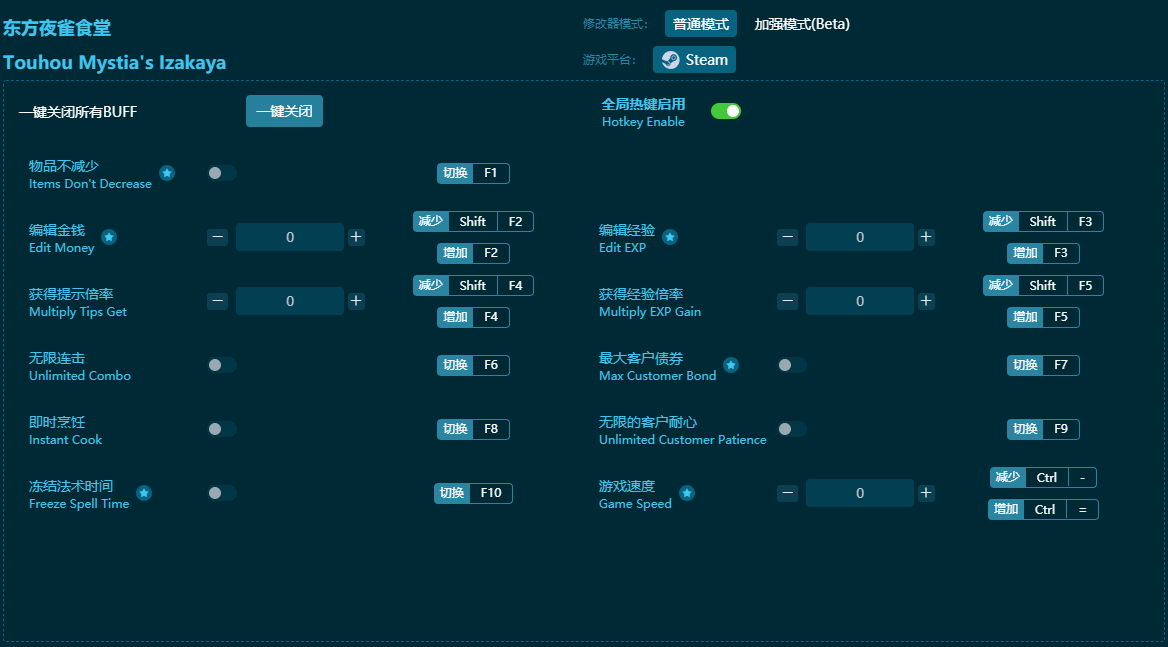This screenshot has height=647, width=1168.
Task: Enable the Unlimited Combo toggle
Action: [x=222, y=365]
